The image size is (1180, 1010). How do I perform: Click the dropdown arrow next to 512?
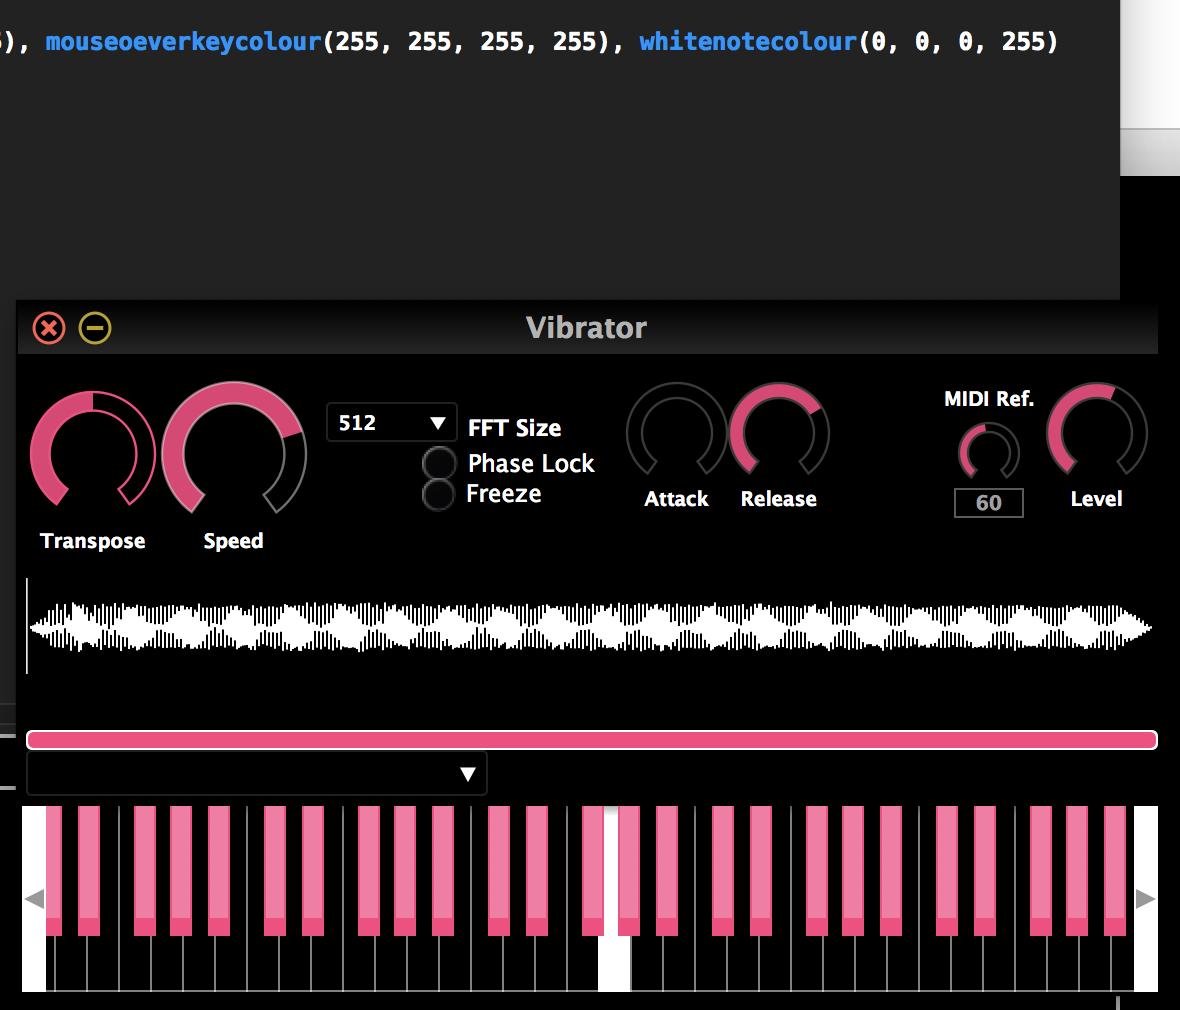pyautogui.click(x=438, y=423)
